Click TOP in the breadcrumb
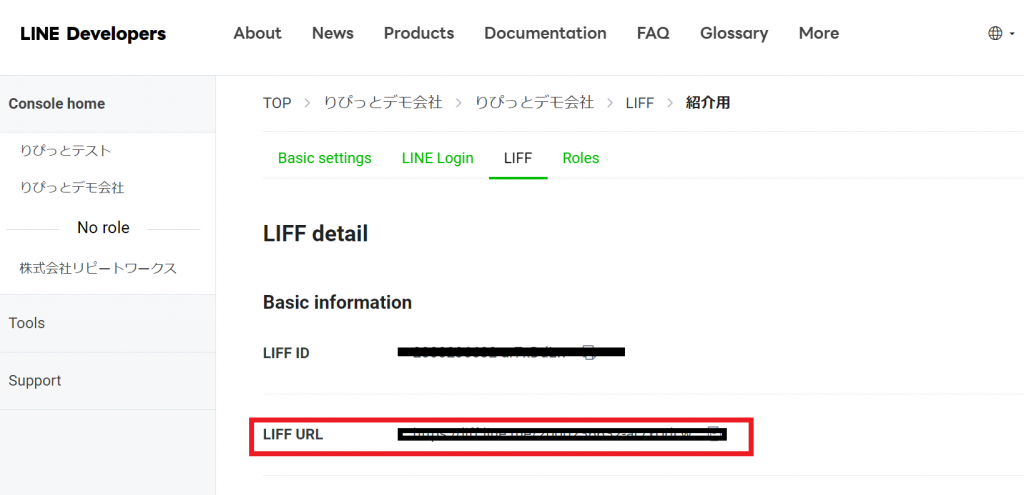 click(x=277, y=103)
